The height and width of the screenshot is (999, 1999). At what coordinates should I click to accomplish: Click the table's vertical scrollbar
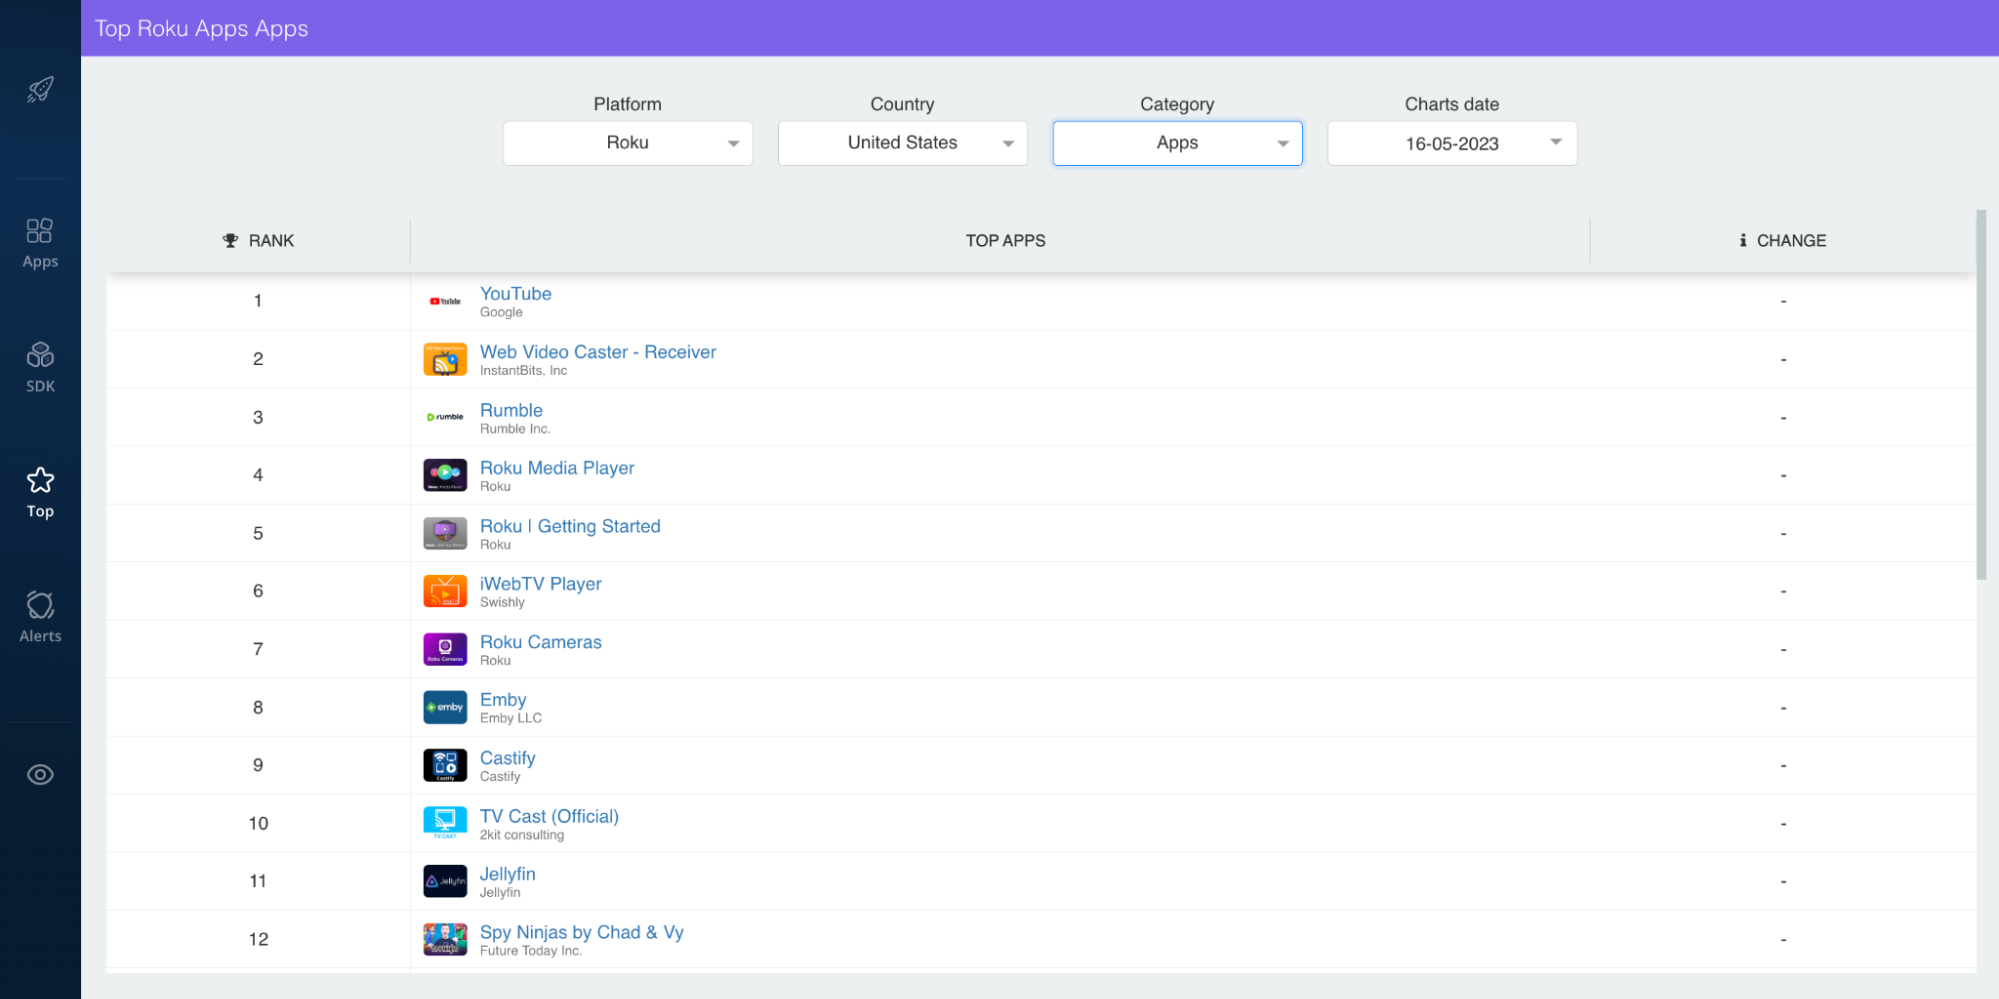[x=1981, y=395]
